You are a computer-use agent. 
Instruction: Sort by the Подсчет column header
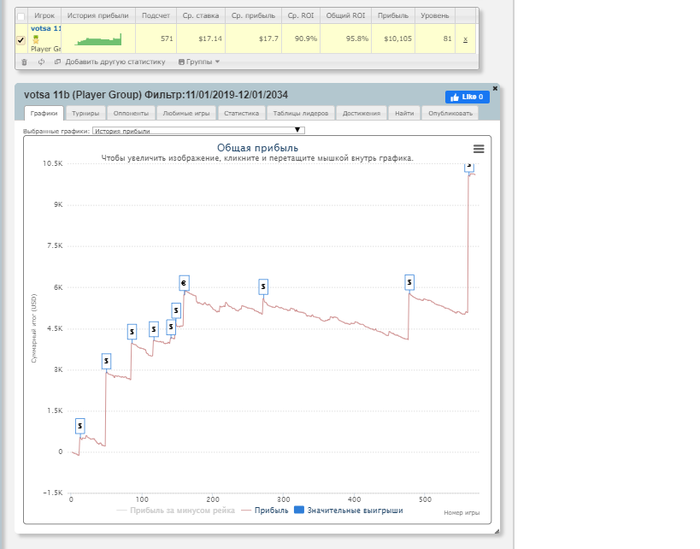pos(156,16)
